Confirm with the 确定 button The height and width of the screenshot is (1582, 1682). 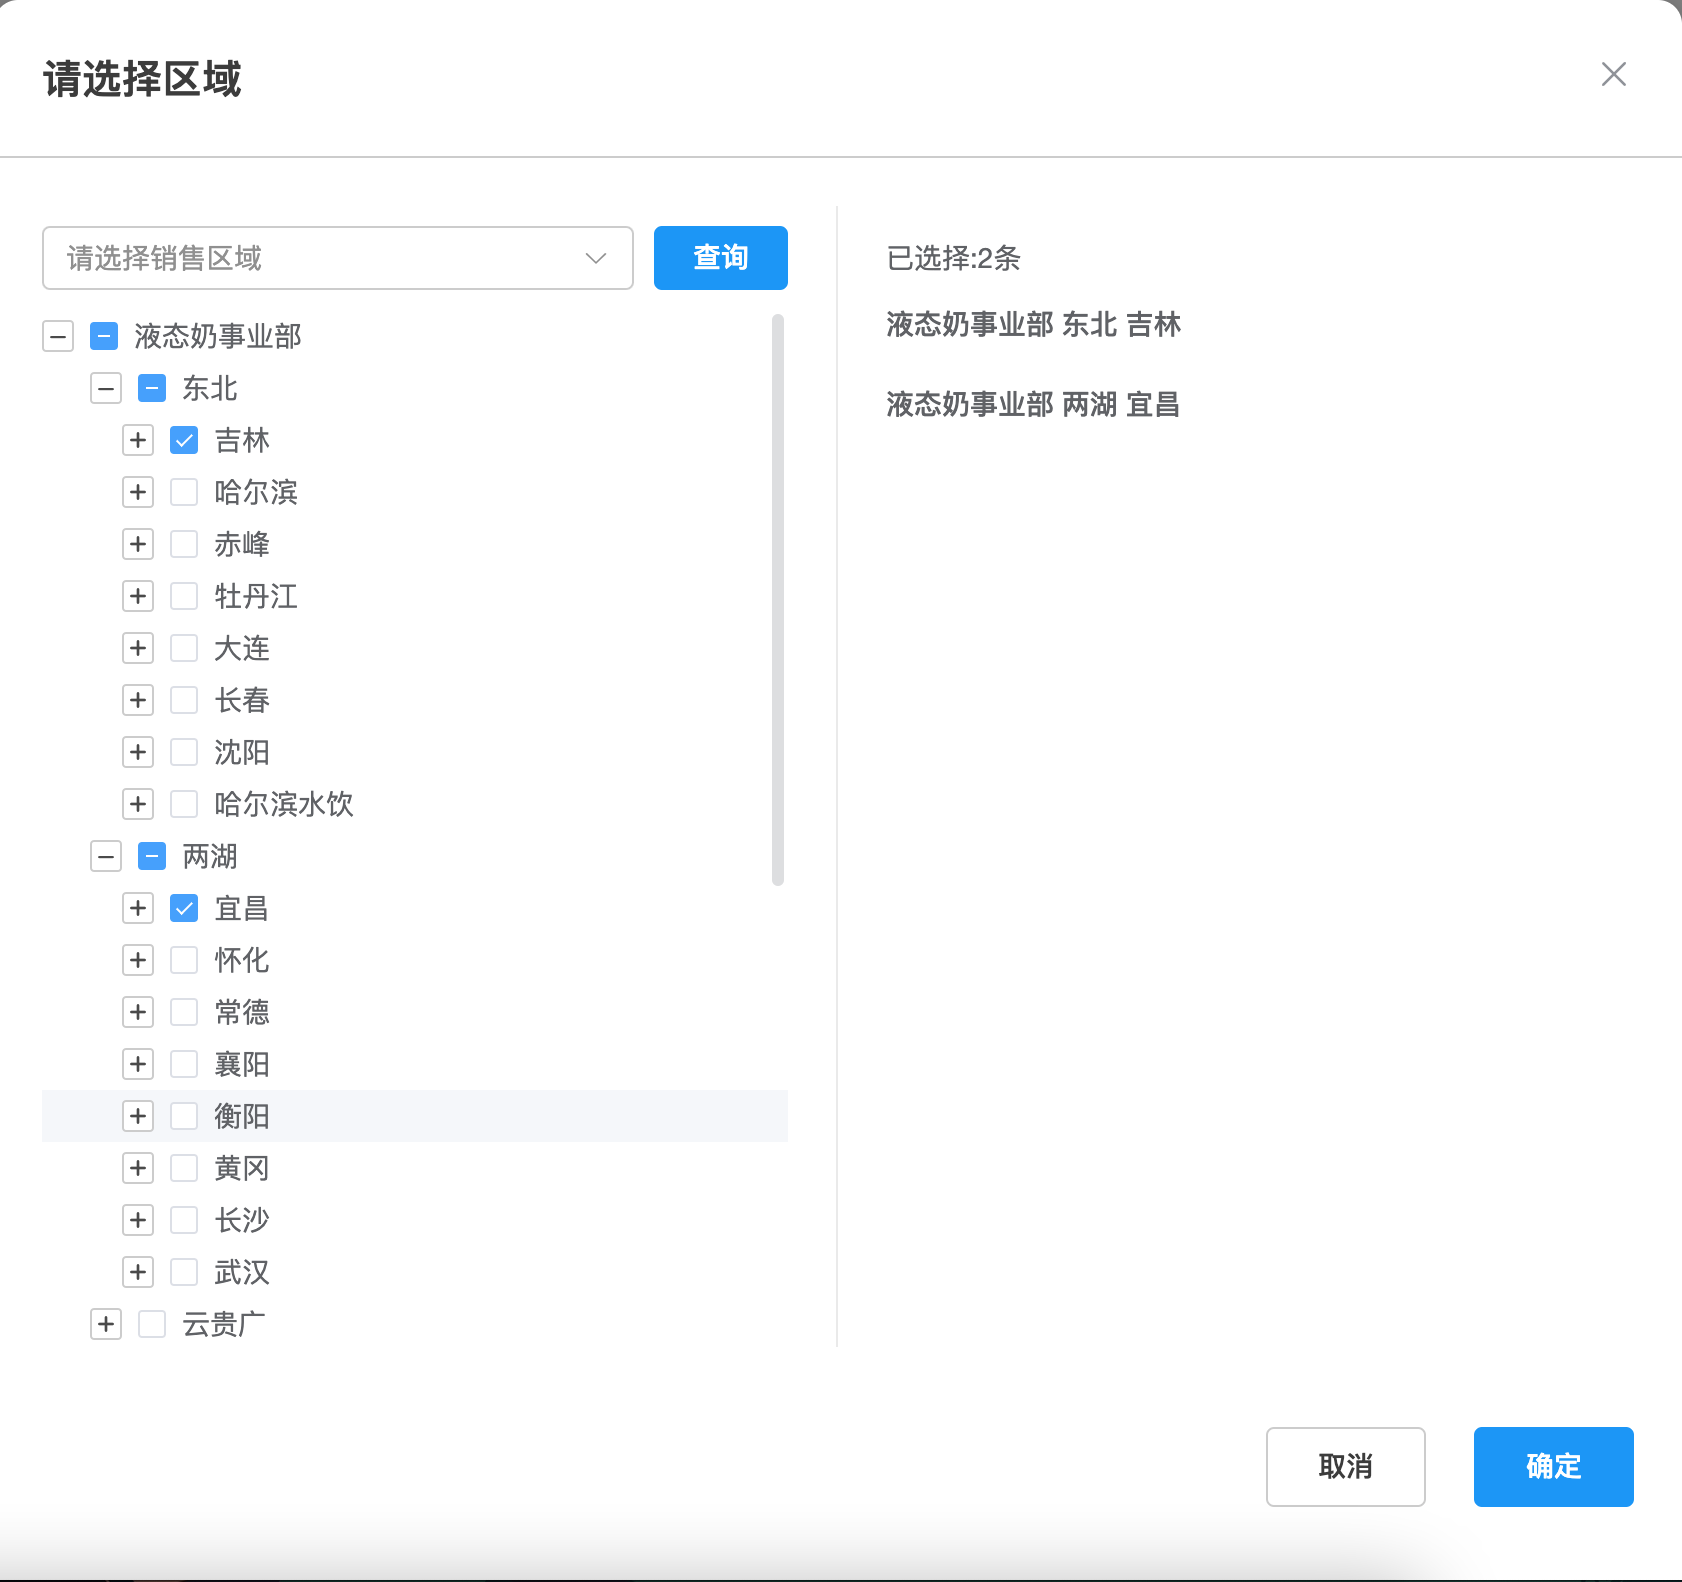pyautogui.click(x=1554, y=1467)
